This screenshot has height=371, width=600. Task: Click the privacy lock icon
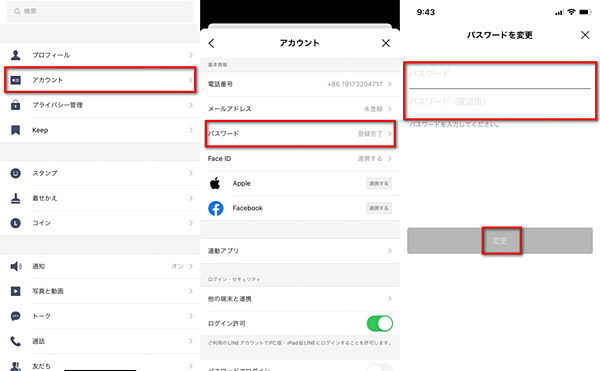pyautogui.click(x=16, y=105)
